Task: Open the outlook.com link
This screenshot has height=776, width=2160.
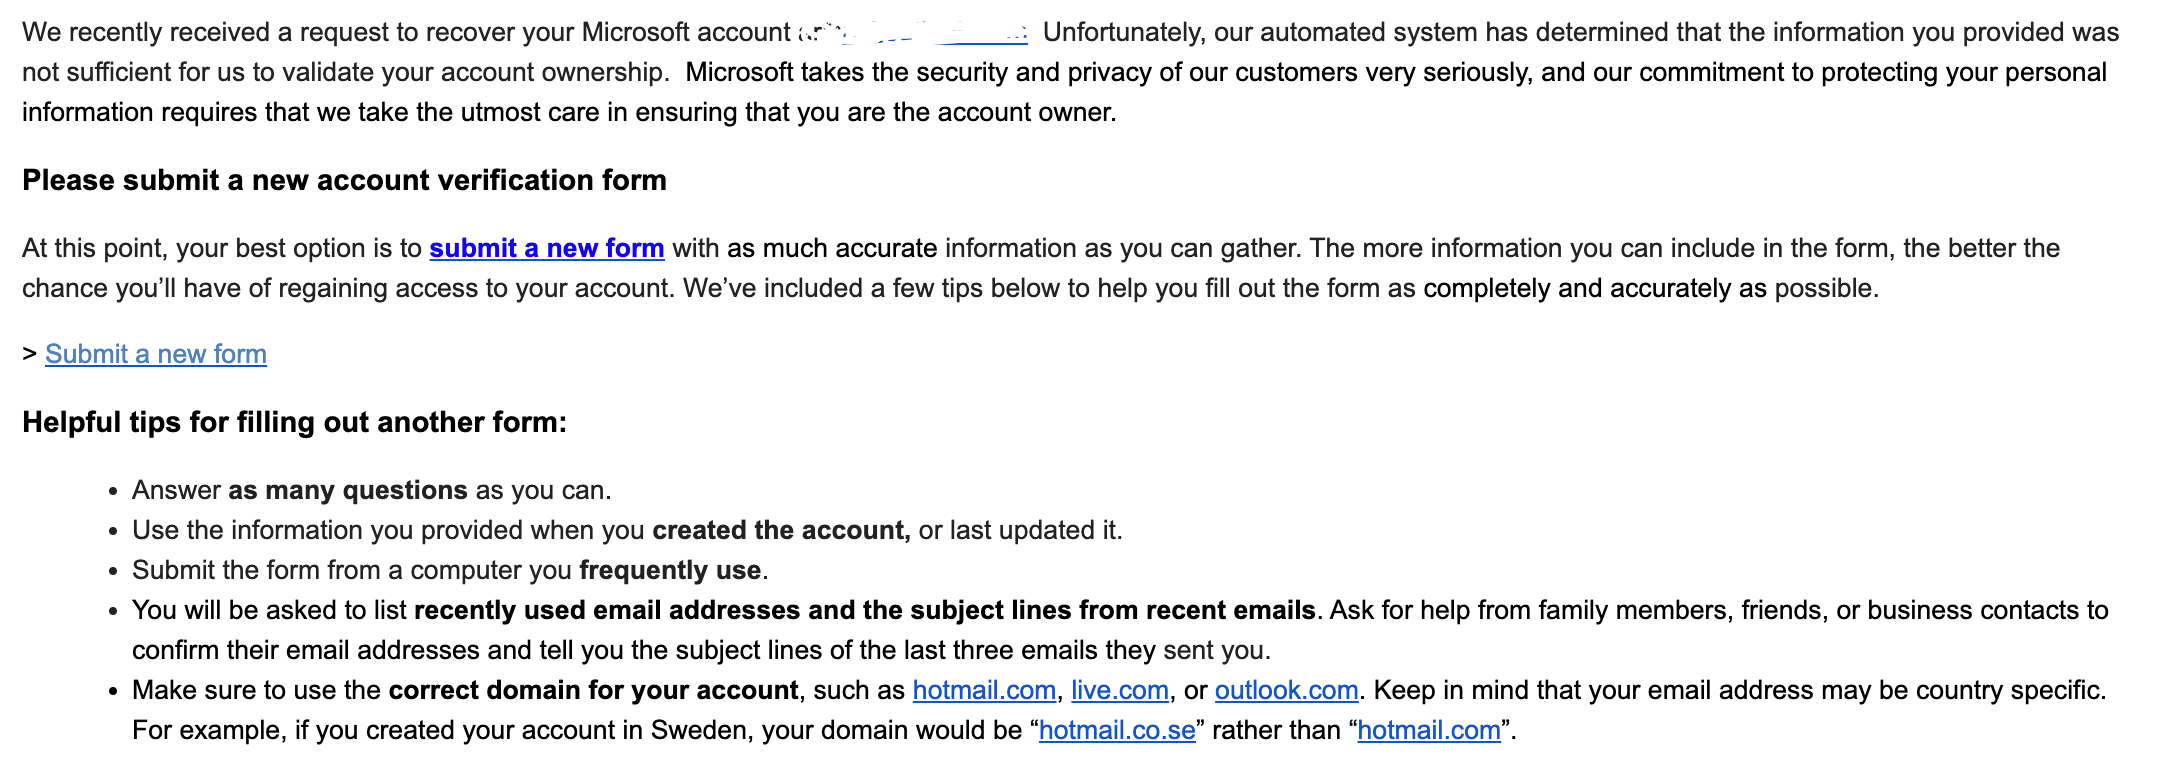Action: point(1286,690)
